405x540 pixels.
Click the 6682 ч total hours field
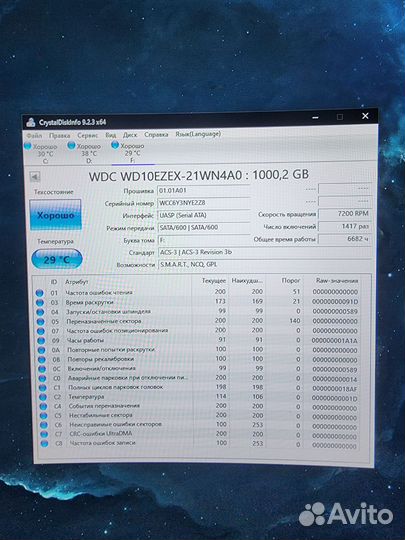345,239
